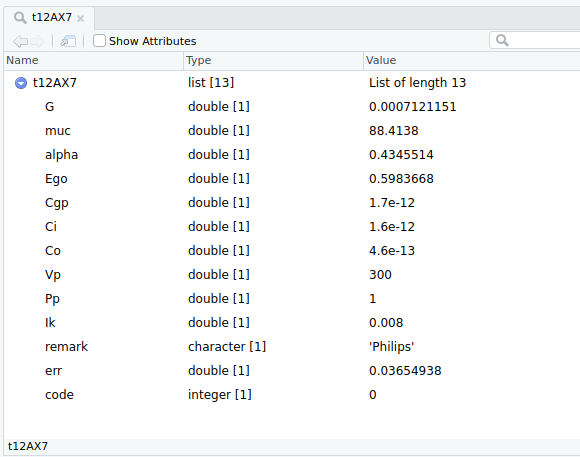Click the value 0.5983668
The width and height of the screenshot is (580, 457).
(401, 179)
